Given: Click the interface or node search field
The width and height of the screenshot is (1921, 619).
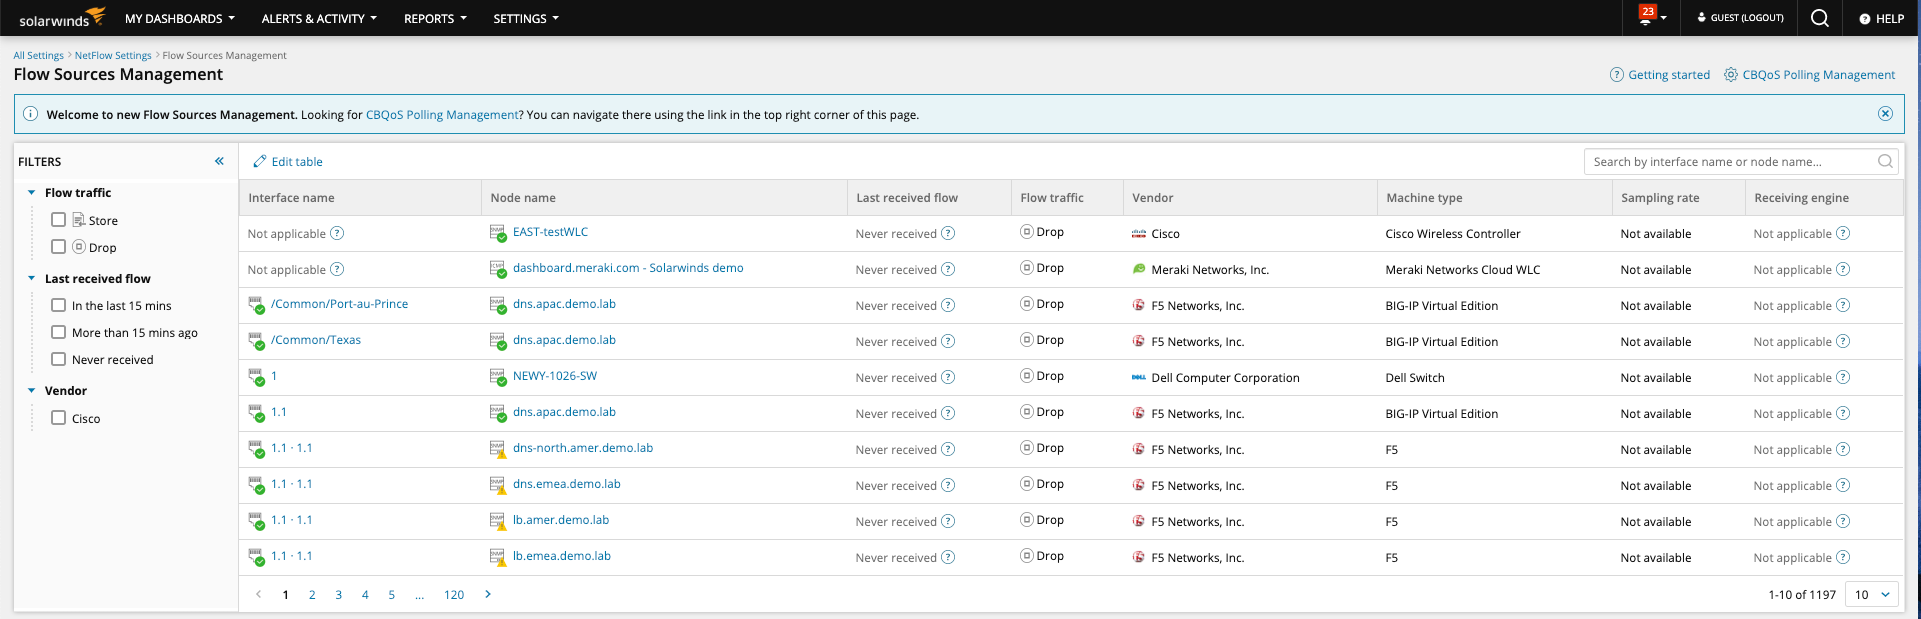Looking at the screenshot, I should 1730,161.
